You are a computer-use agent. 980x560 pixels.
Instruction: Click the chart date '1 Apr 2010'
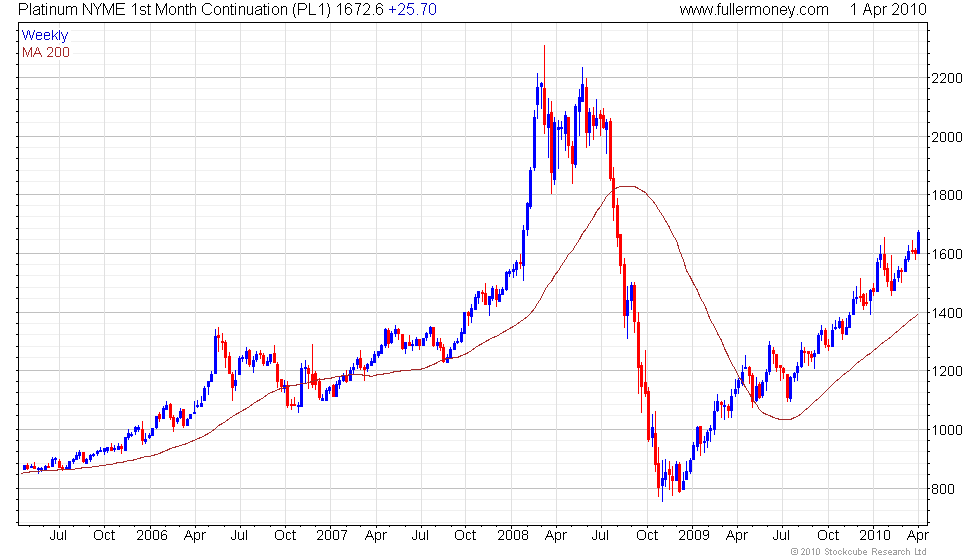[x=888, y=10]
